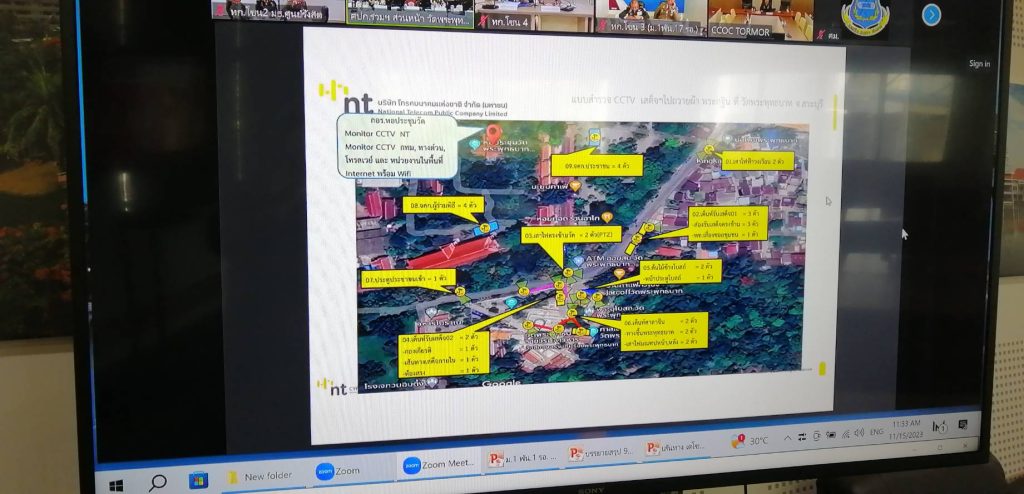This screenshot has height=494, width=1024.
Task: Click the weather 30°C widget
Action: click(x=752, y=440)
